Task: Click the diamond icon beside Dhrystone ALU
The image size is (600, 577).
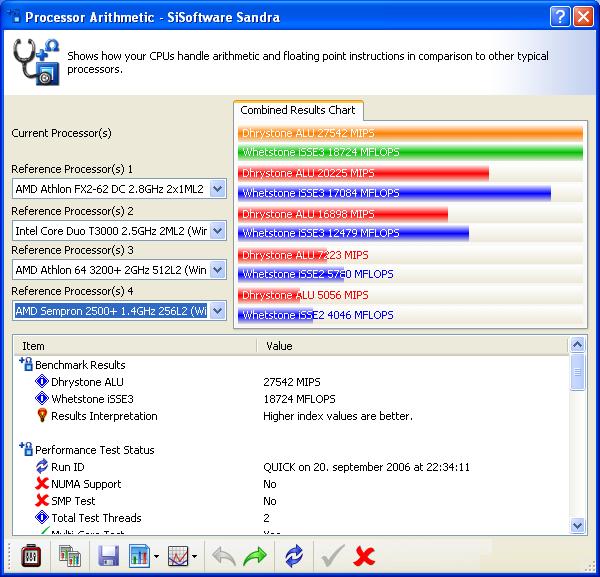Action: coord(42,381)
